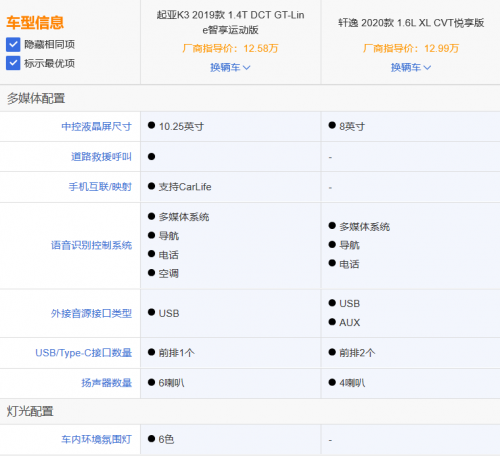
Task: Click the 外接音源接口类型 link
Action: [x=91, y=313]
